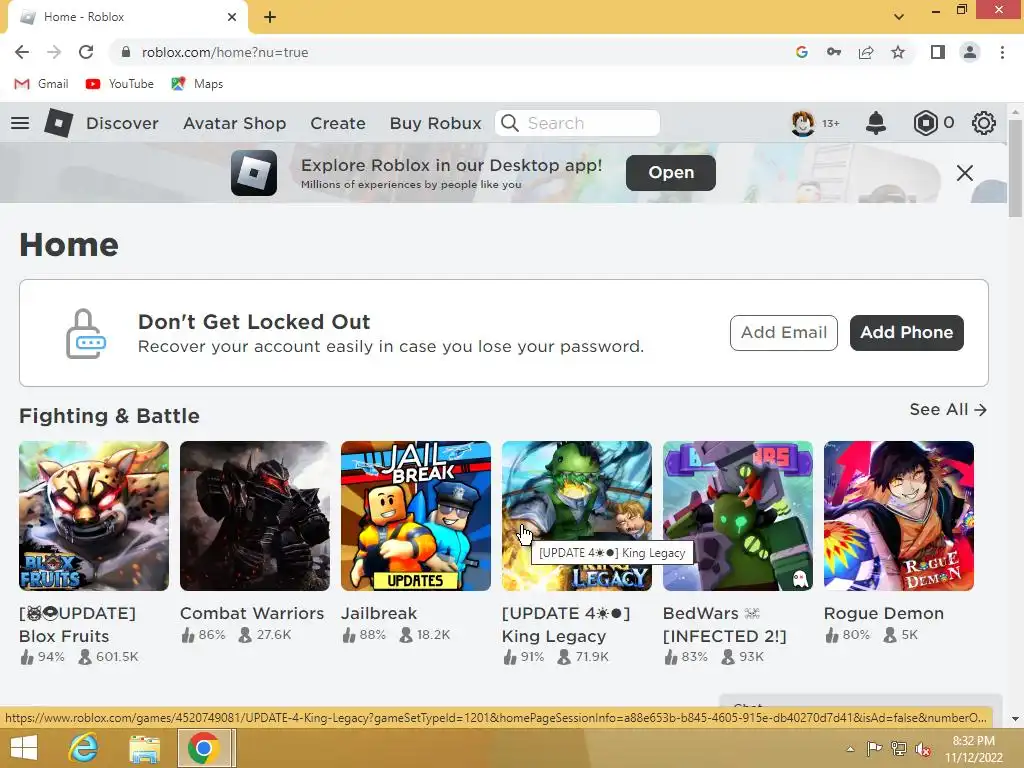Screen dimensions: 1024x768
Task: Open the network tray icon
Action: [899, 748]
